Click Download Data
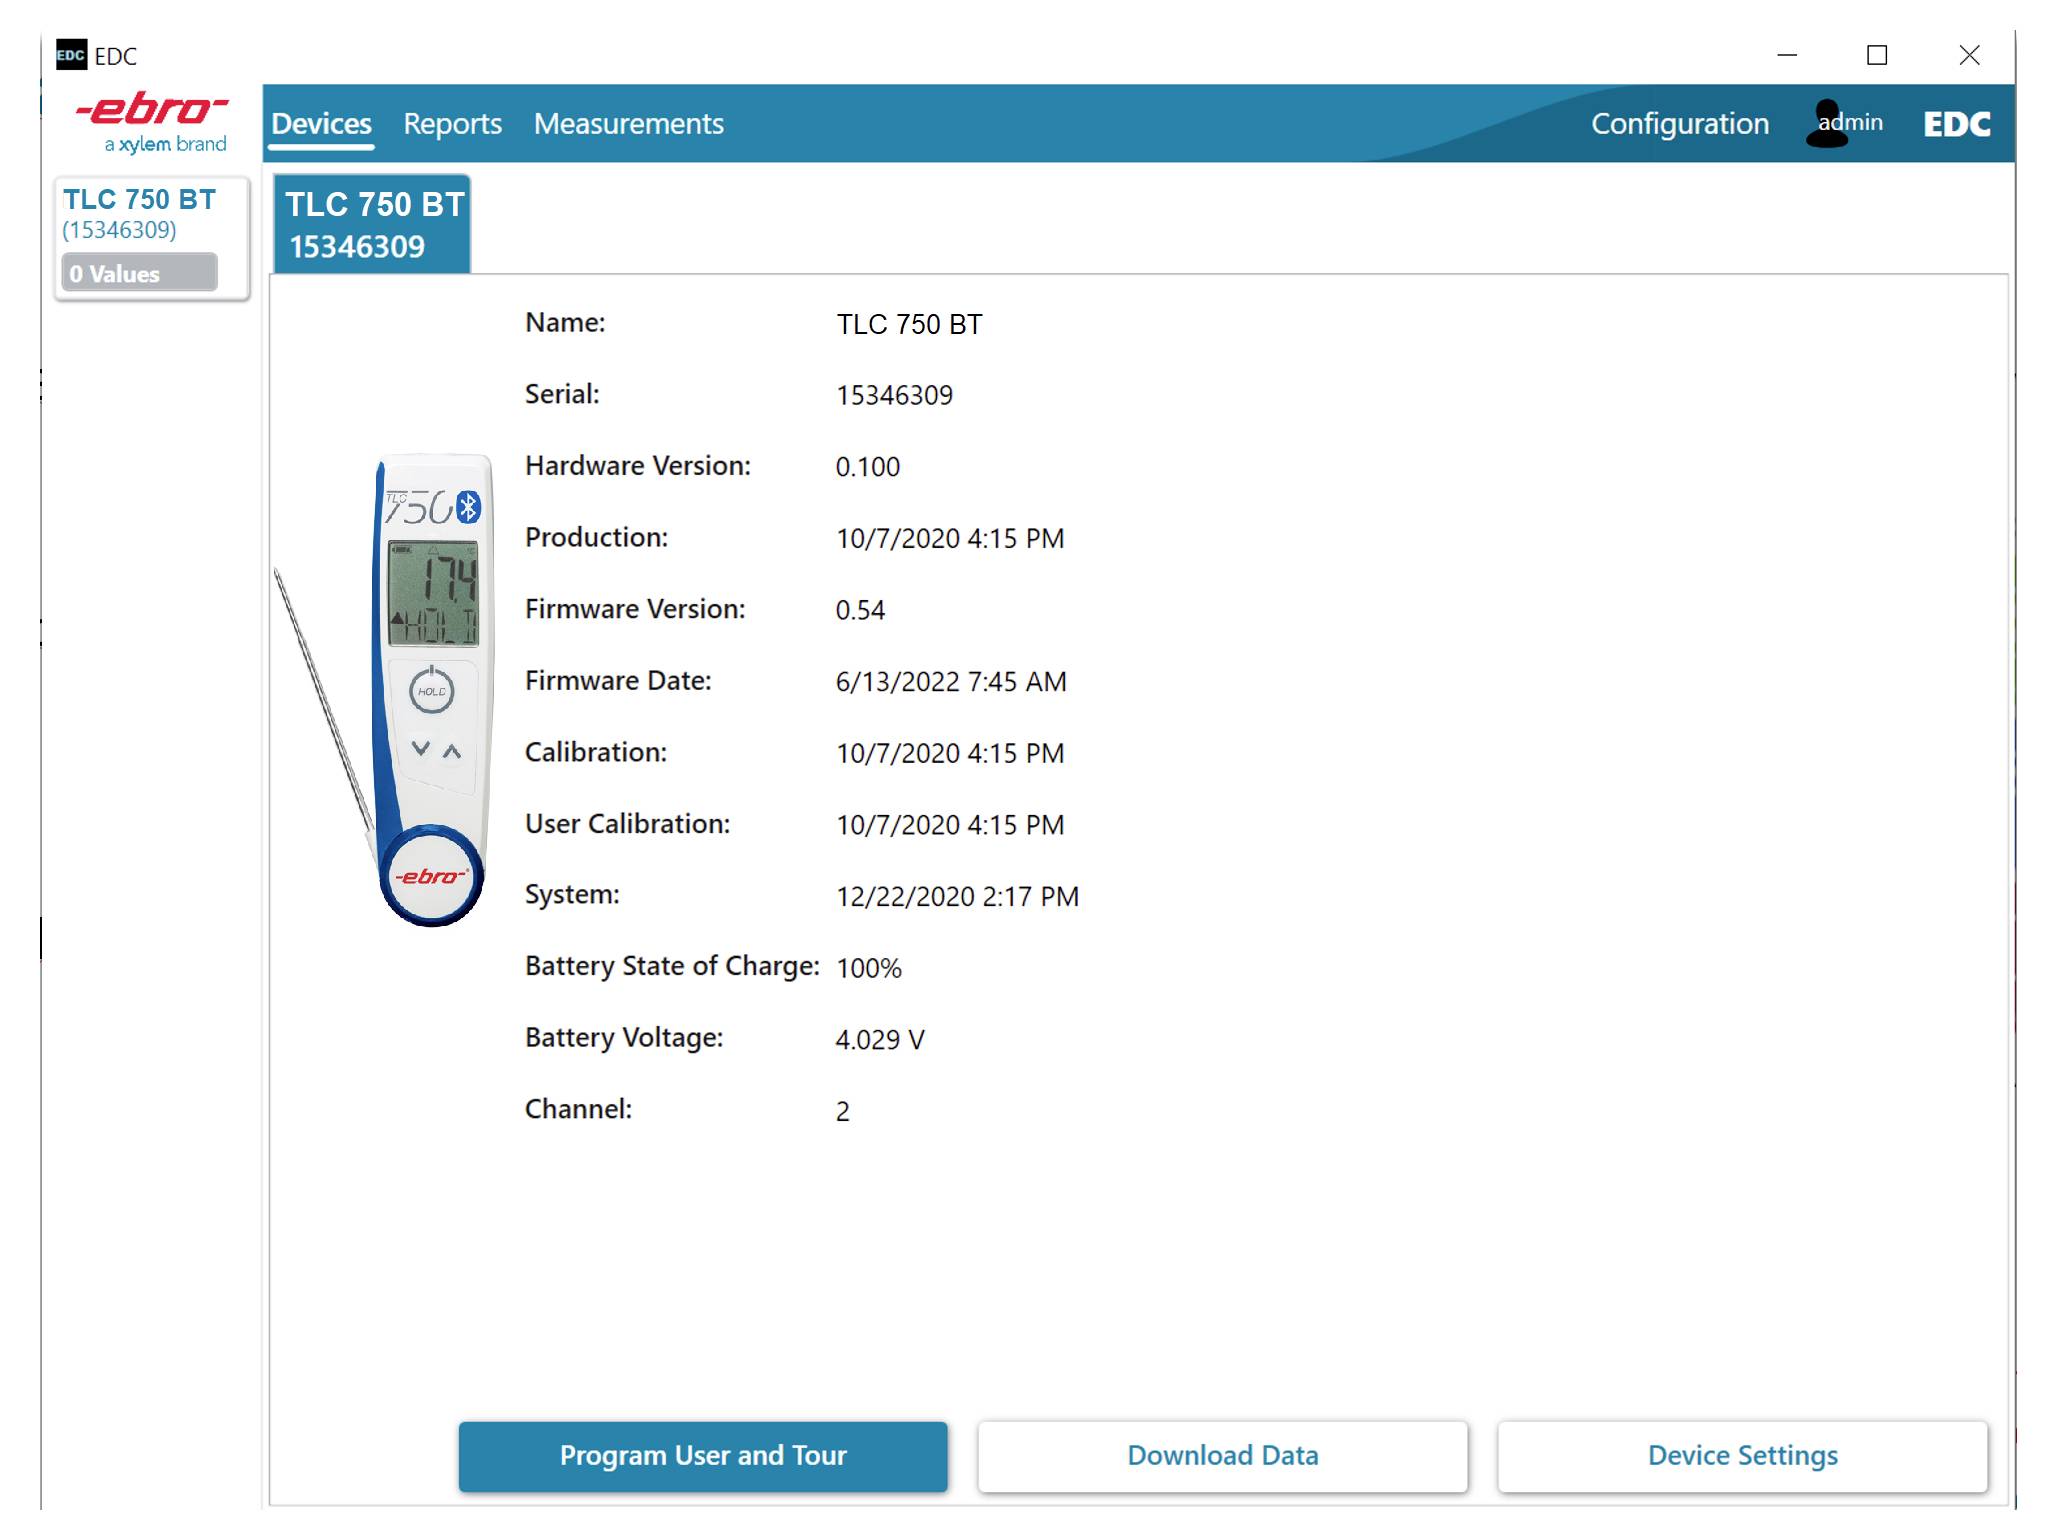Screen dimensions: 2057x1540 pos(1222,1456)
